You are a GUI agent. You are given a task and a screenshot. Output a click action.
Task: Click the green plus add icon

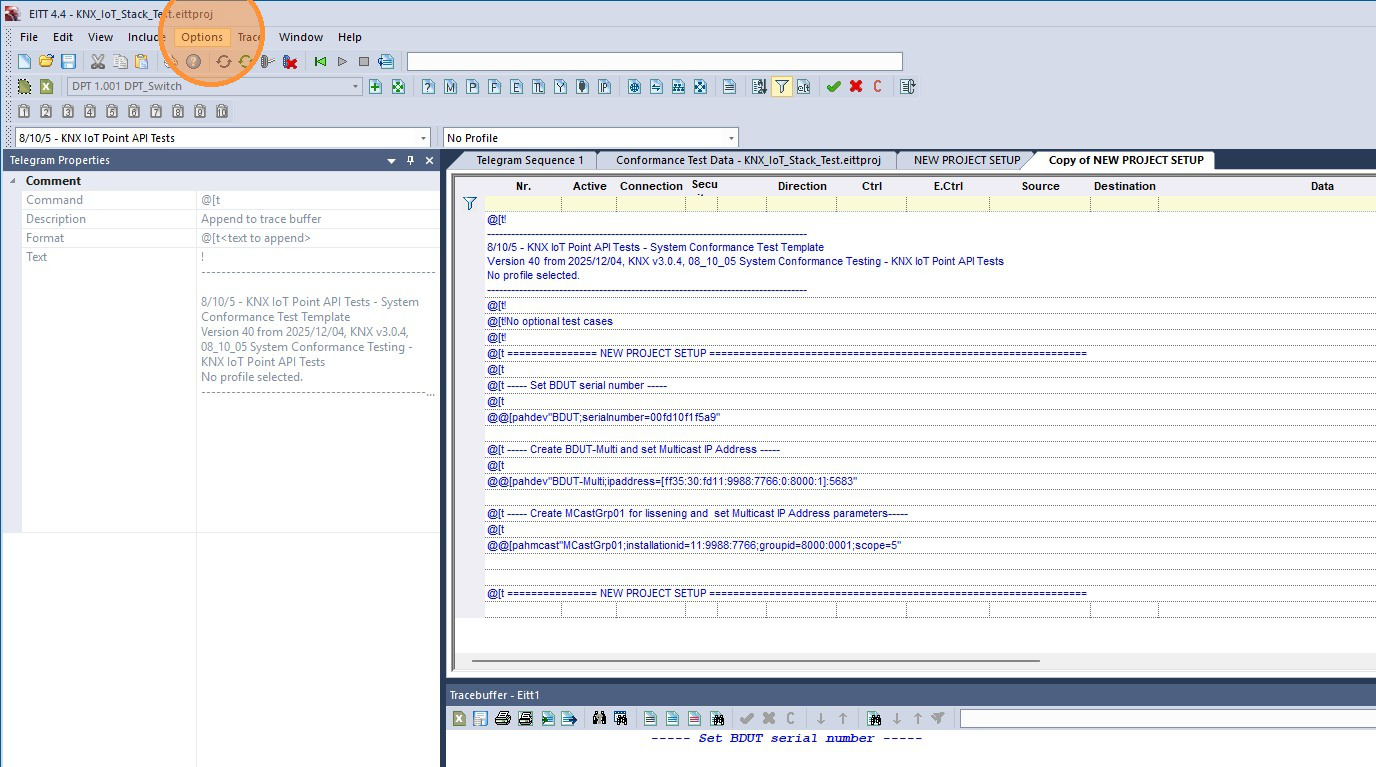[x=376, y=87]
